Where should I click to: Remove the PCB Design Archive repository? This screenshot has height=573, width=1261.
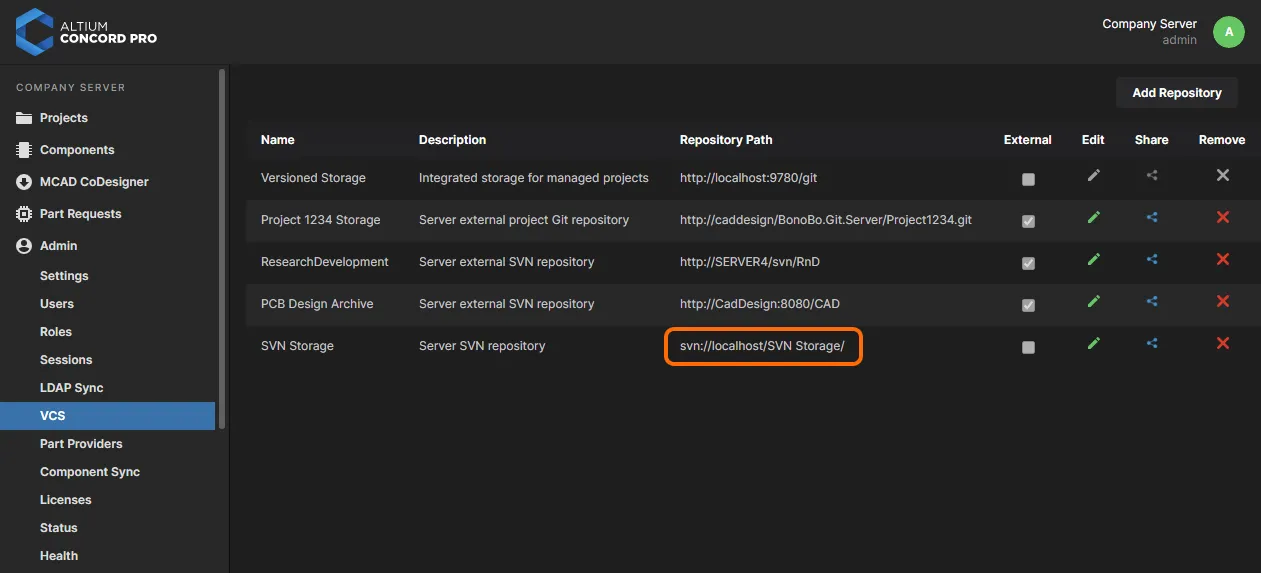1222,301
